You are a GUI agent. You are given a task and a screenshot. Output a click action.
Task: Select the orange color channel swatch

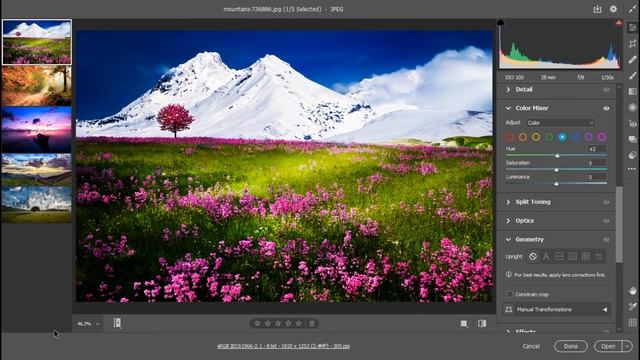(523, 137)
